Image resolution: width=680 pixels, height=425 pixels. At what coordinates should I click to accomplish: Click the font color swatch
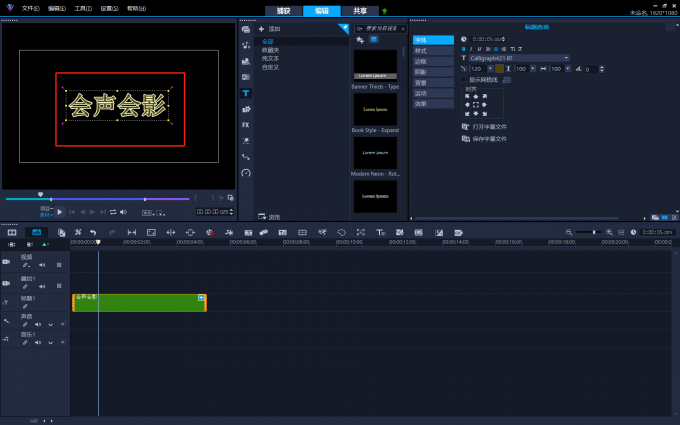click(500, 69)
